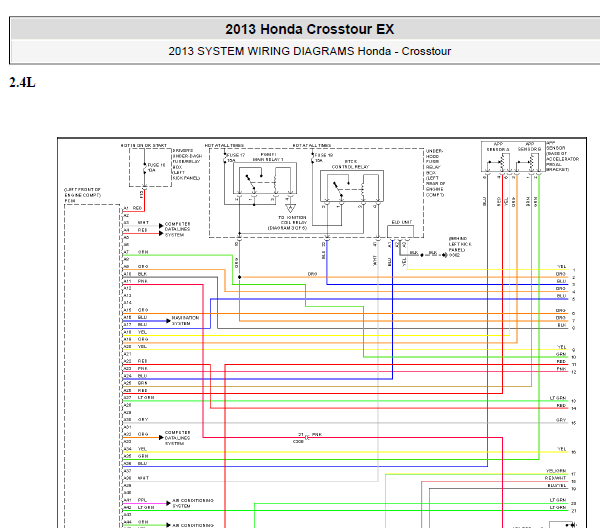The width and height of the screenshot is (600, 528).
Task: Click the A41 PPL pin label
Action: pos(135,500)
